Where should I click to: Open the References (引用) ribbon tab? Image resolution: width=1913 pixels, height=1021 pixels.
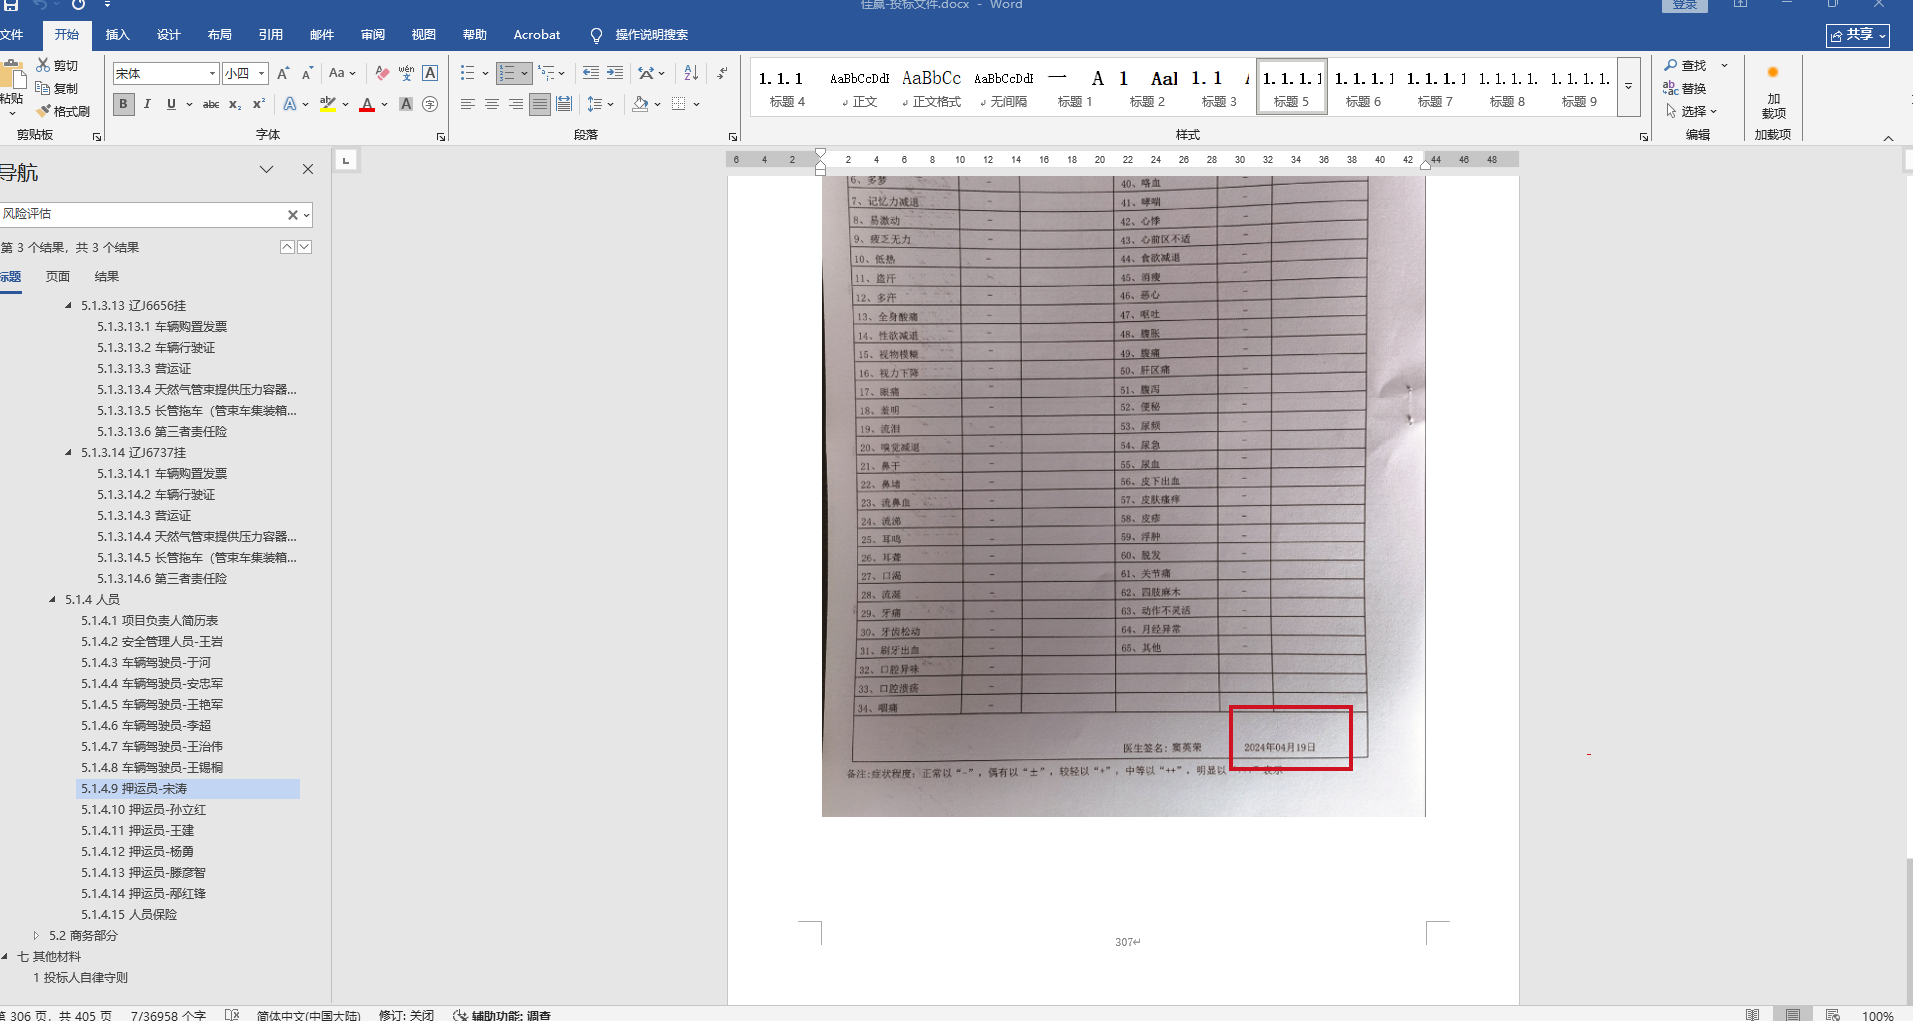point(271,35)
